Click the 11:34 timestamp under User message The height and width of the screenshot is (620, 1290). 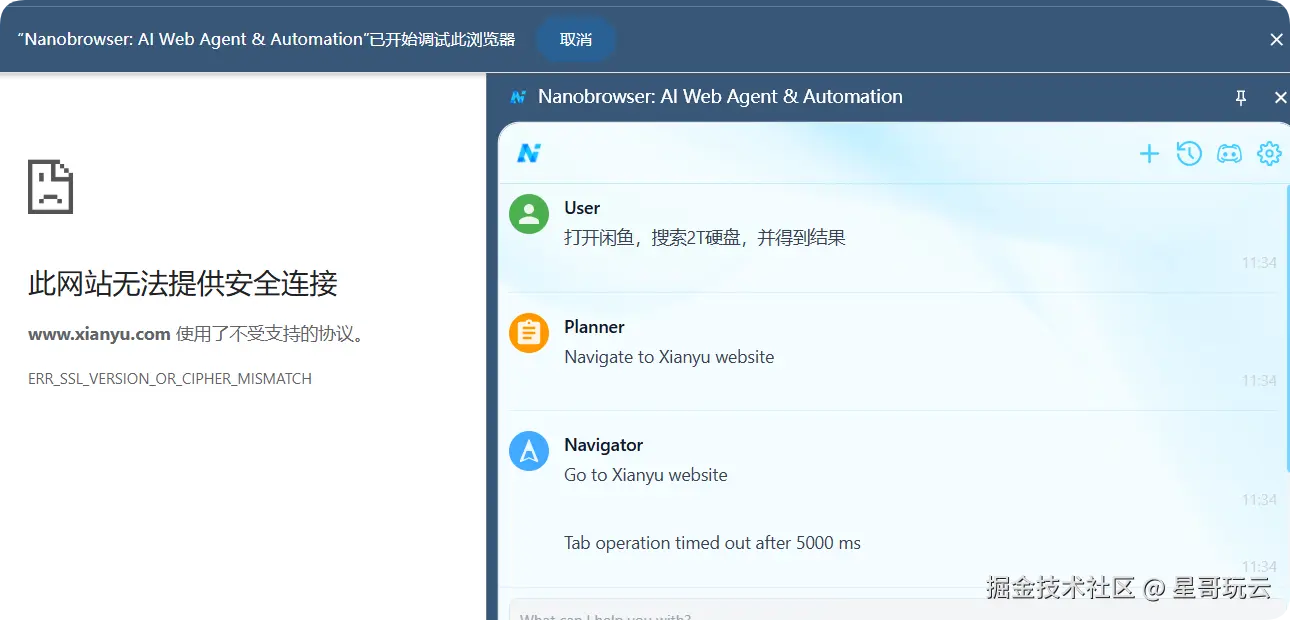click(1259, 263)
